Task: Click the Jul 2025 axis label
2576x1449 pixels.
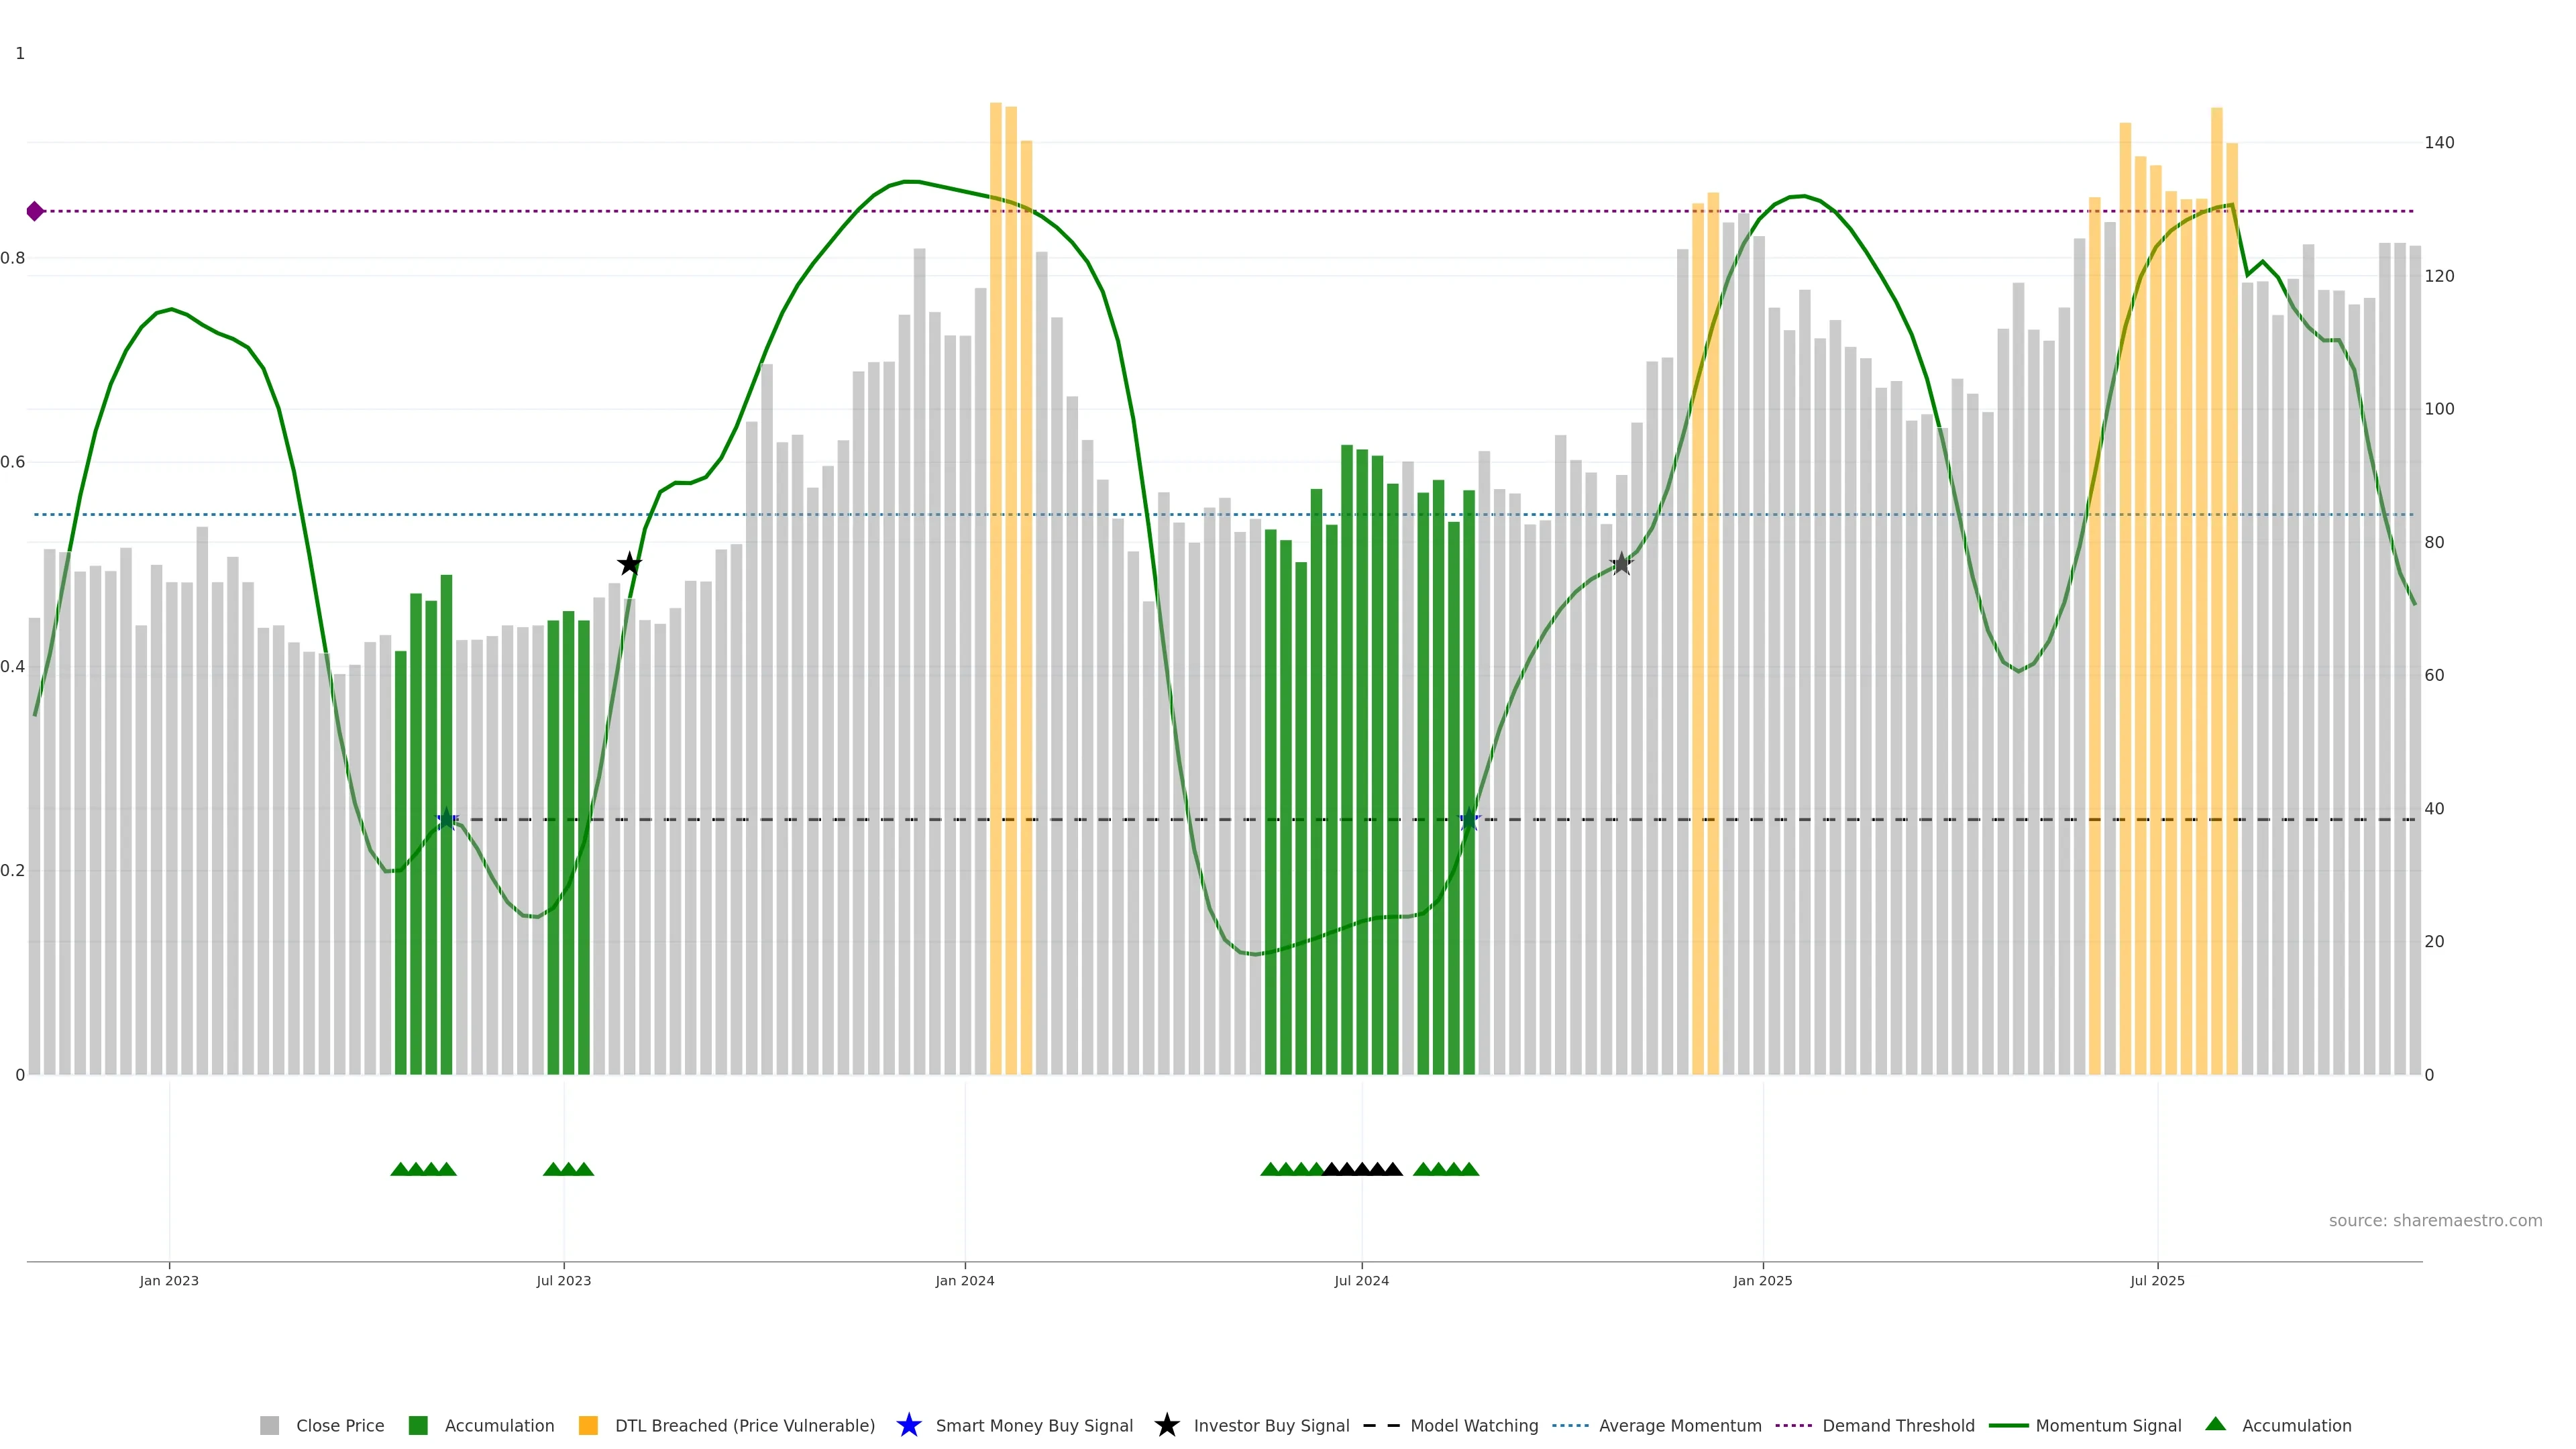Action: 2157,1281
